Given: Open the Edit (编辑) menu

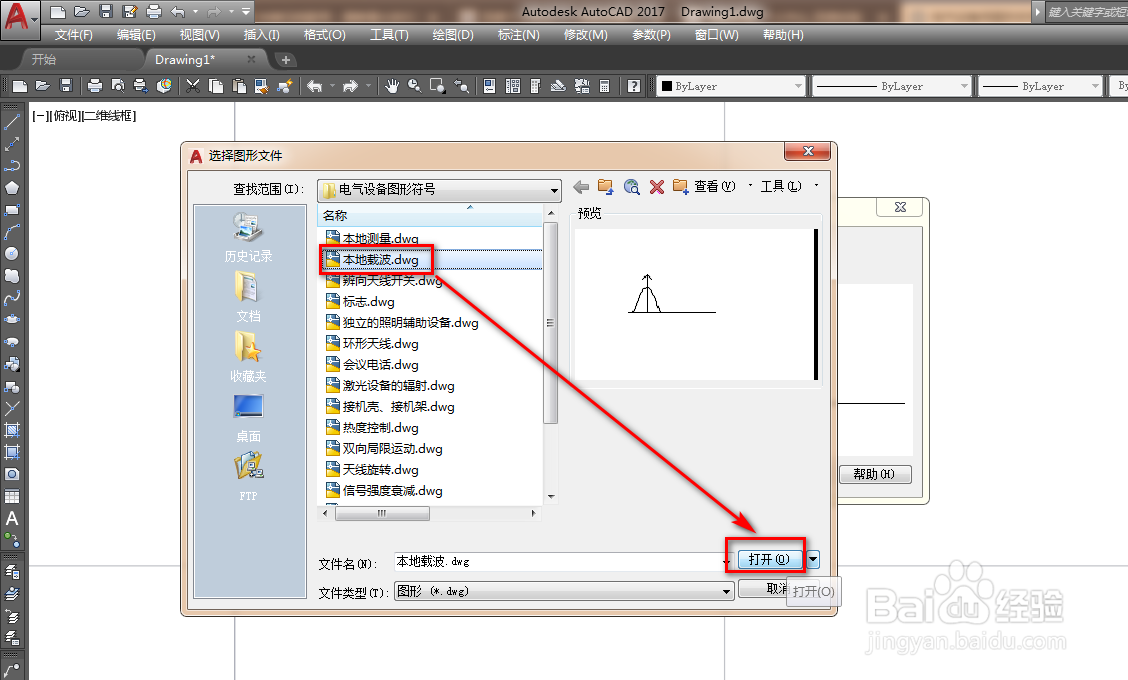Looking at the screenshot, I should click(x=136, y=35).
